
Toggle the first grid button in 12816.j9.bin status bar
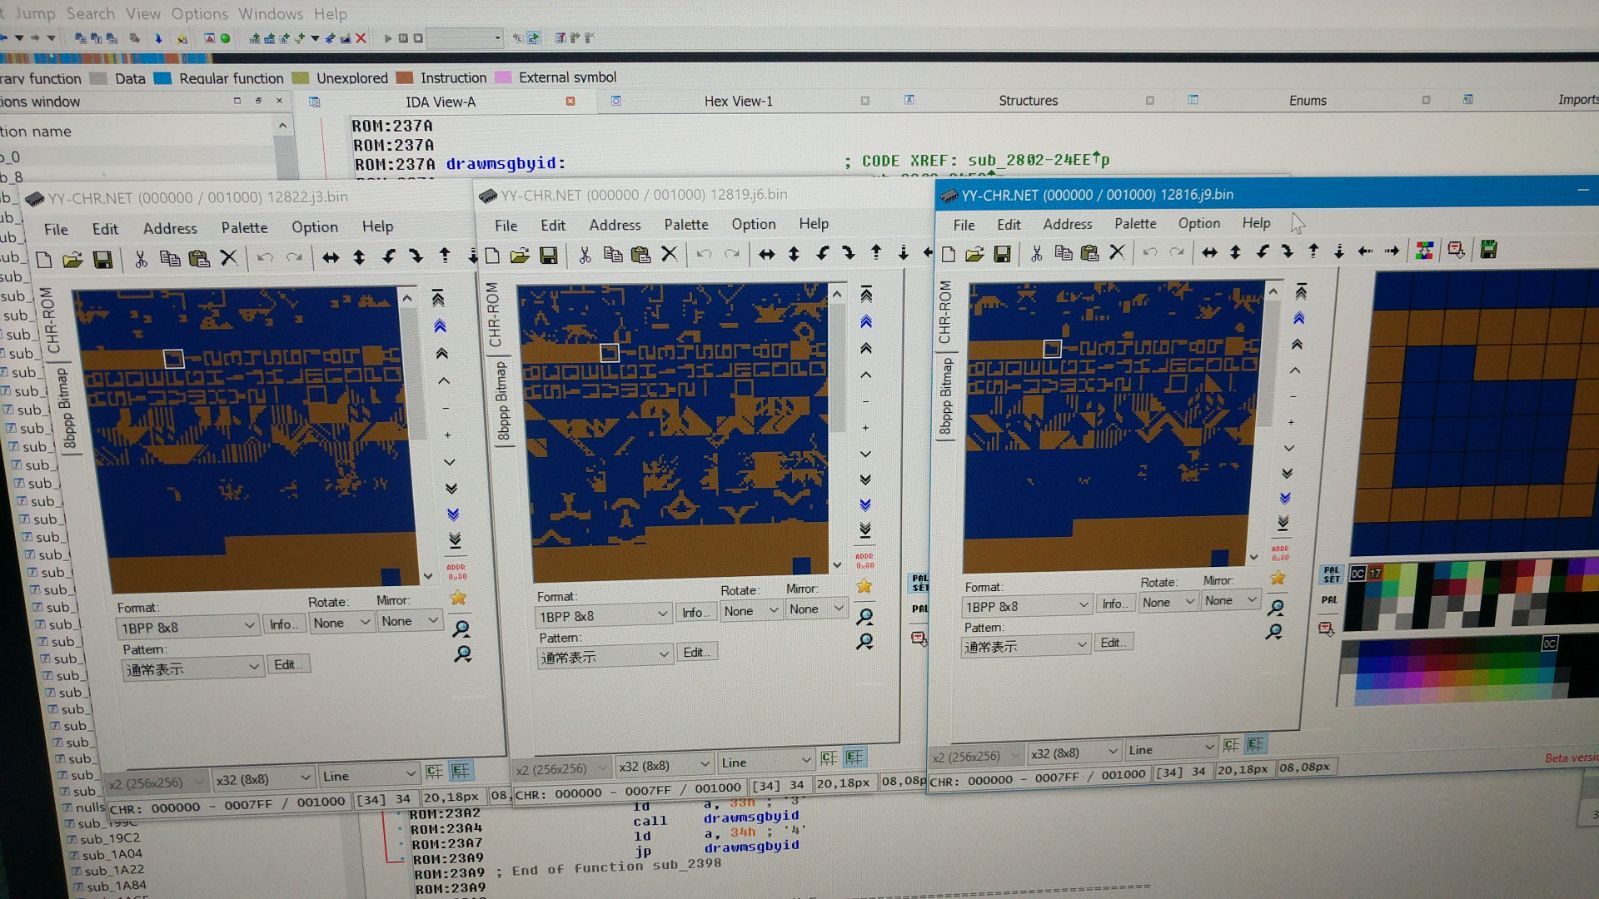[1231, 745]
